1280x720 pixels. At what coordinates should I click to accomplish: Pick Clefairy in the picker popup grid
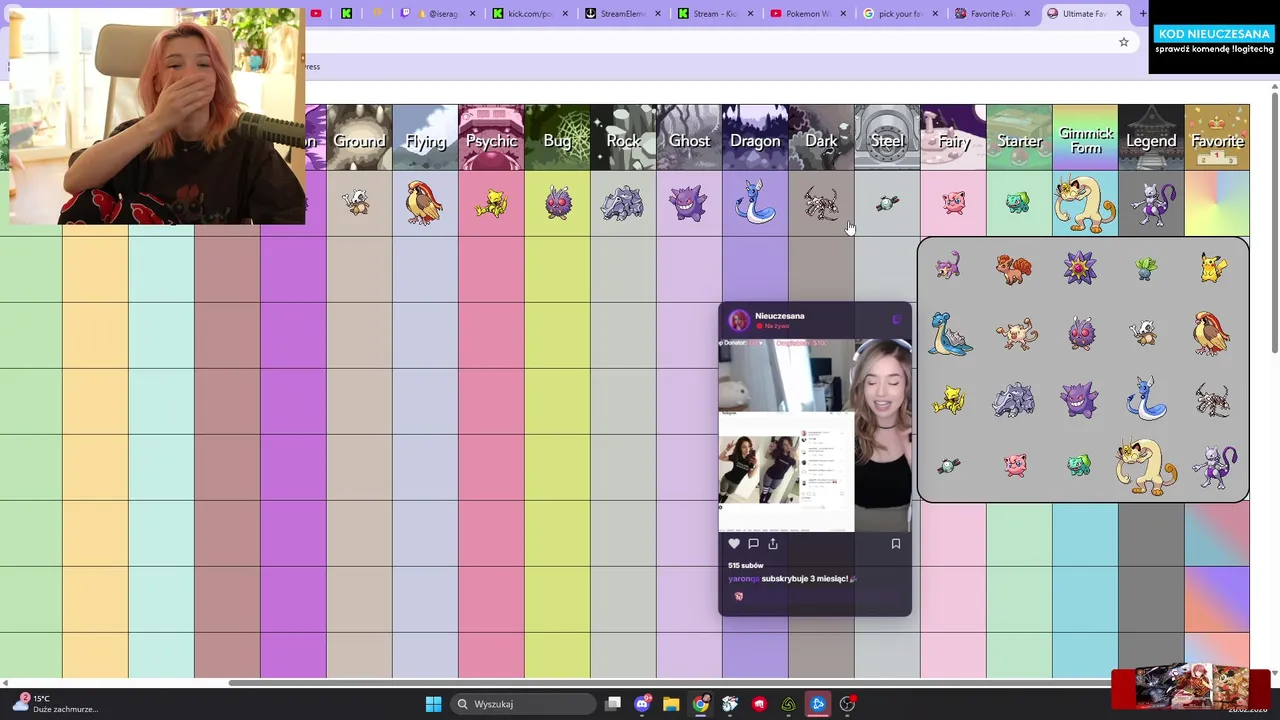1014,466
